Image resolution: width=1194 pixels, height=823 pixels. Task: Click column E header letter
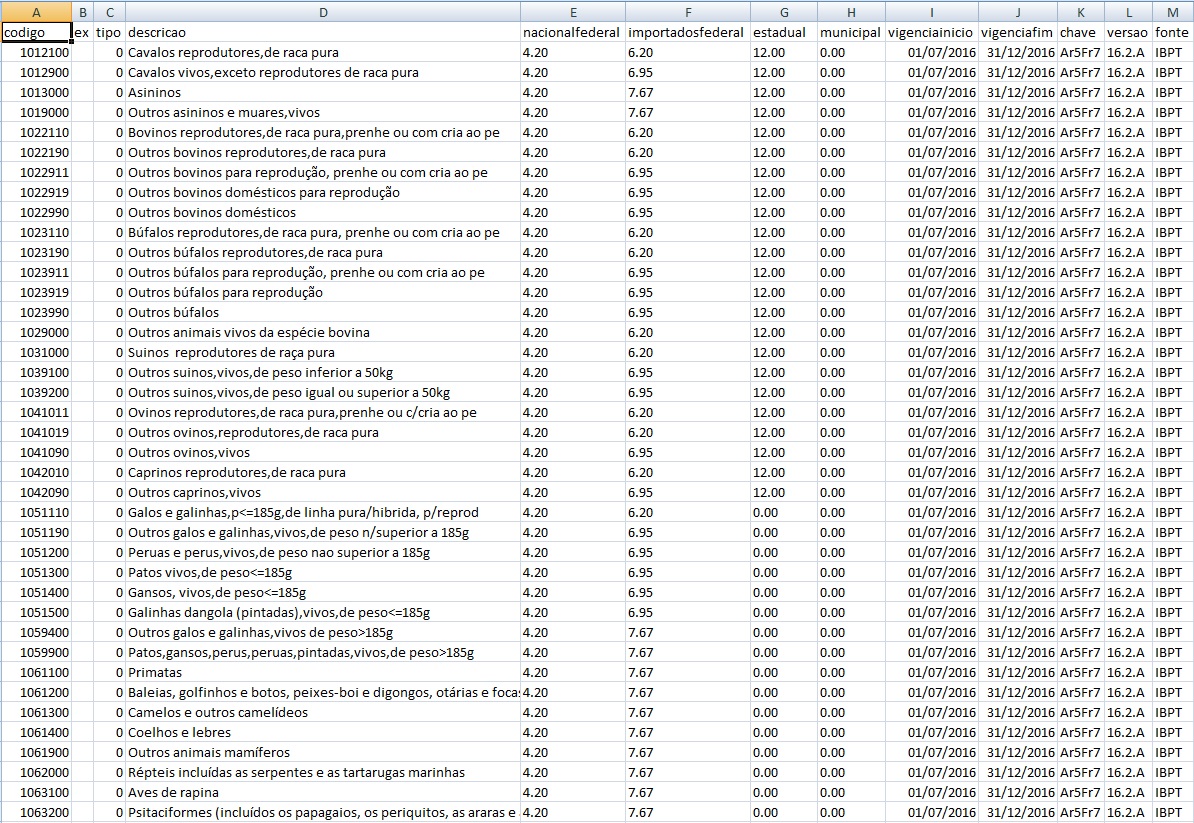point(572,12)
